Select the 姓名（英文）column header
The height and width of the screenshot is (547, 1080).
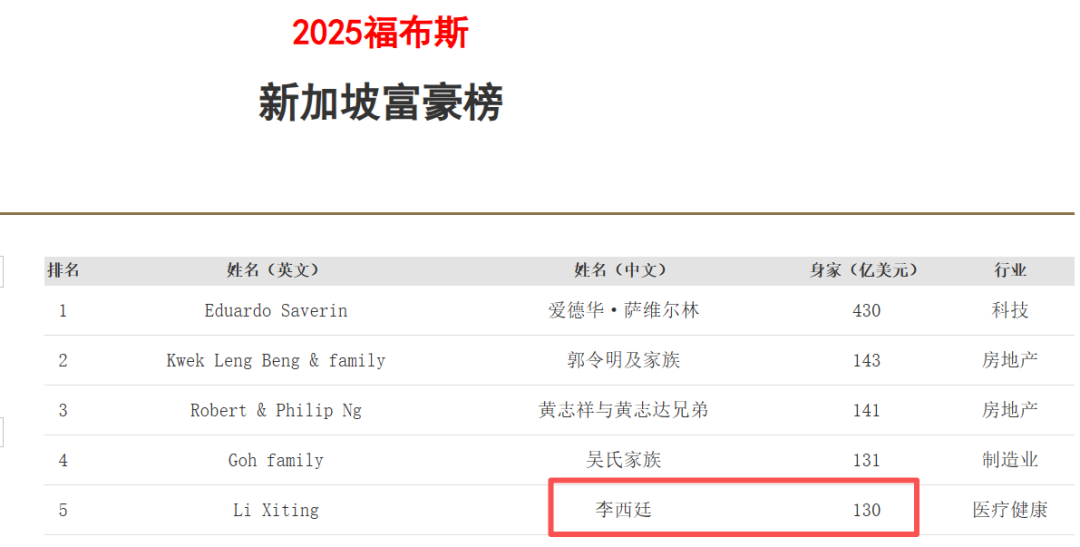(275, 270)
